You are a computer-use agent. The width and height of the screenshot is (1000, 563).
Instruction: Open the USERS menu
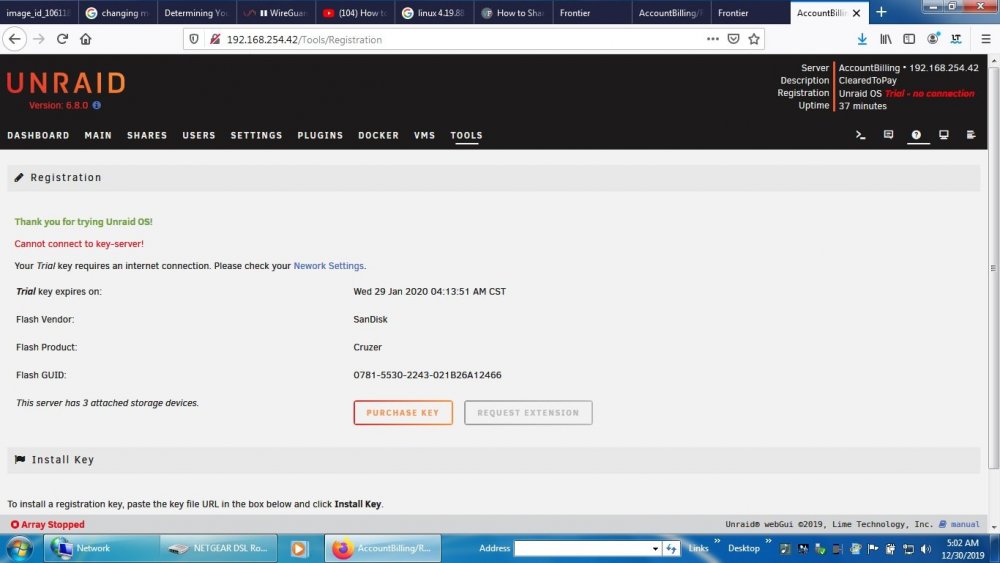[x=199, y=135]
